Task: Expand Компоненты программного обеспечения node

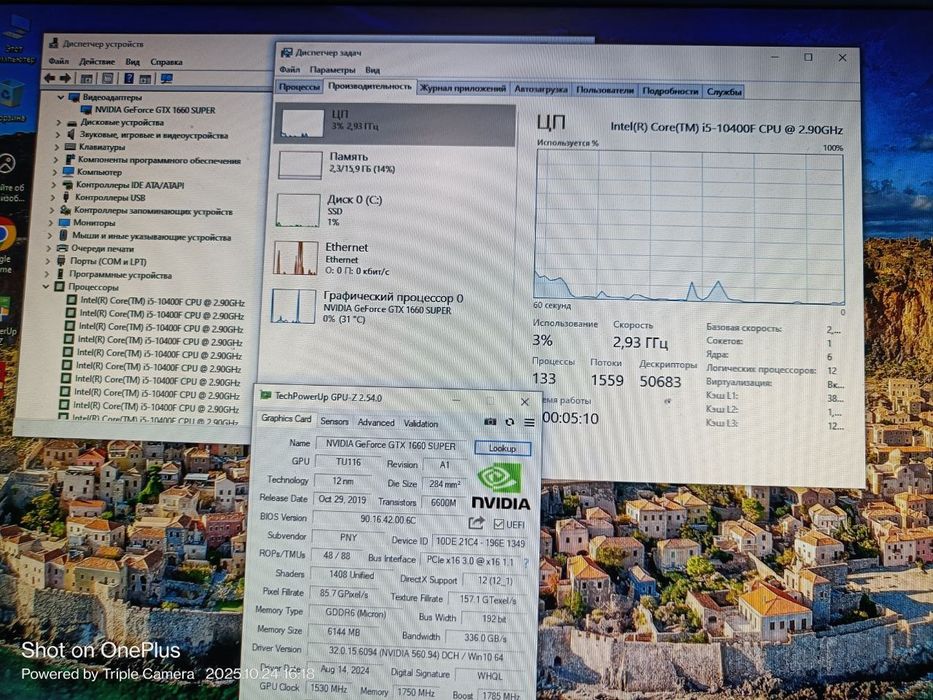Action: (x=56, y=160)
